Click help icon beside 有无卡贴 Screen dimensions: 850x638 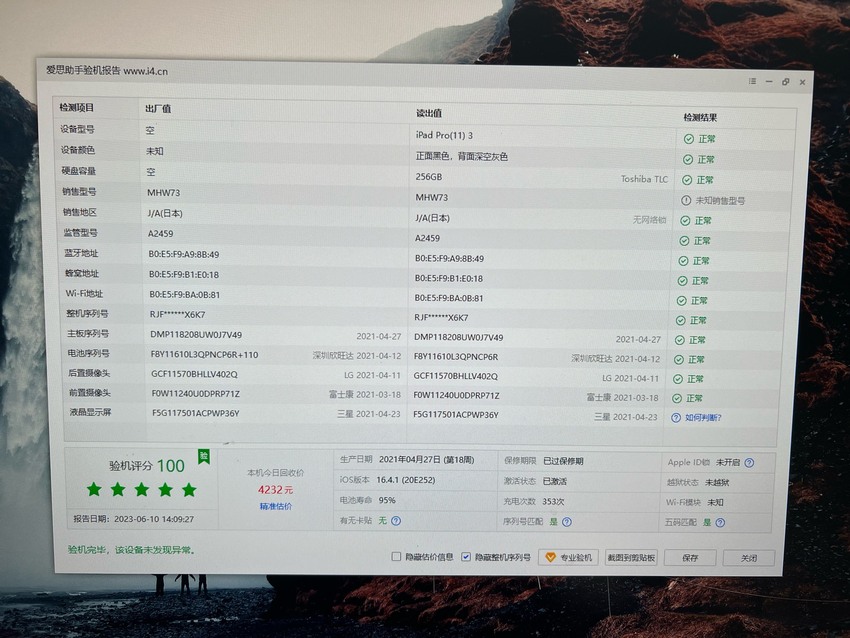click(396, 521)
